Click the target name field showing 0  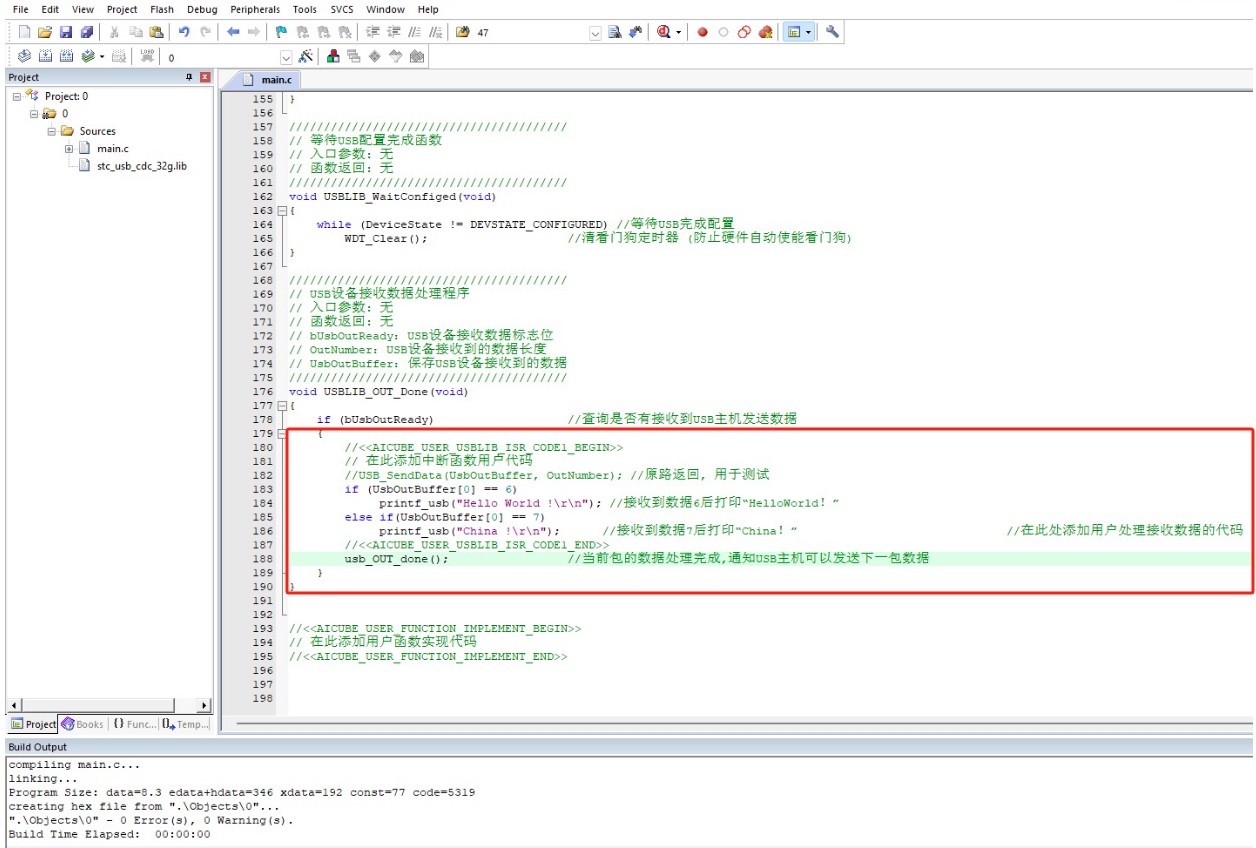click(221, 58)
